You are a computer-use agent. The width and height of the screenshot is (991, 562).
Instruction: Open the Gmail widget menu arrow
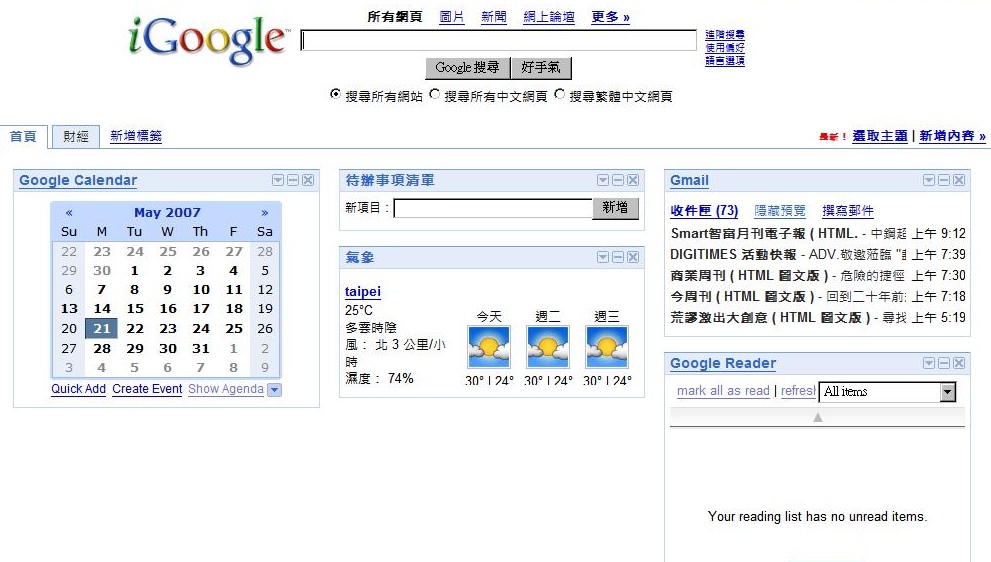click(x=928, y=180)
